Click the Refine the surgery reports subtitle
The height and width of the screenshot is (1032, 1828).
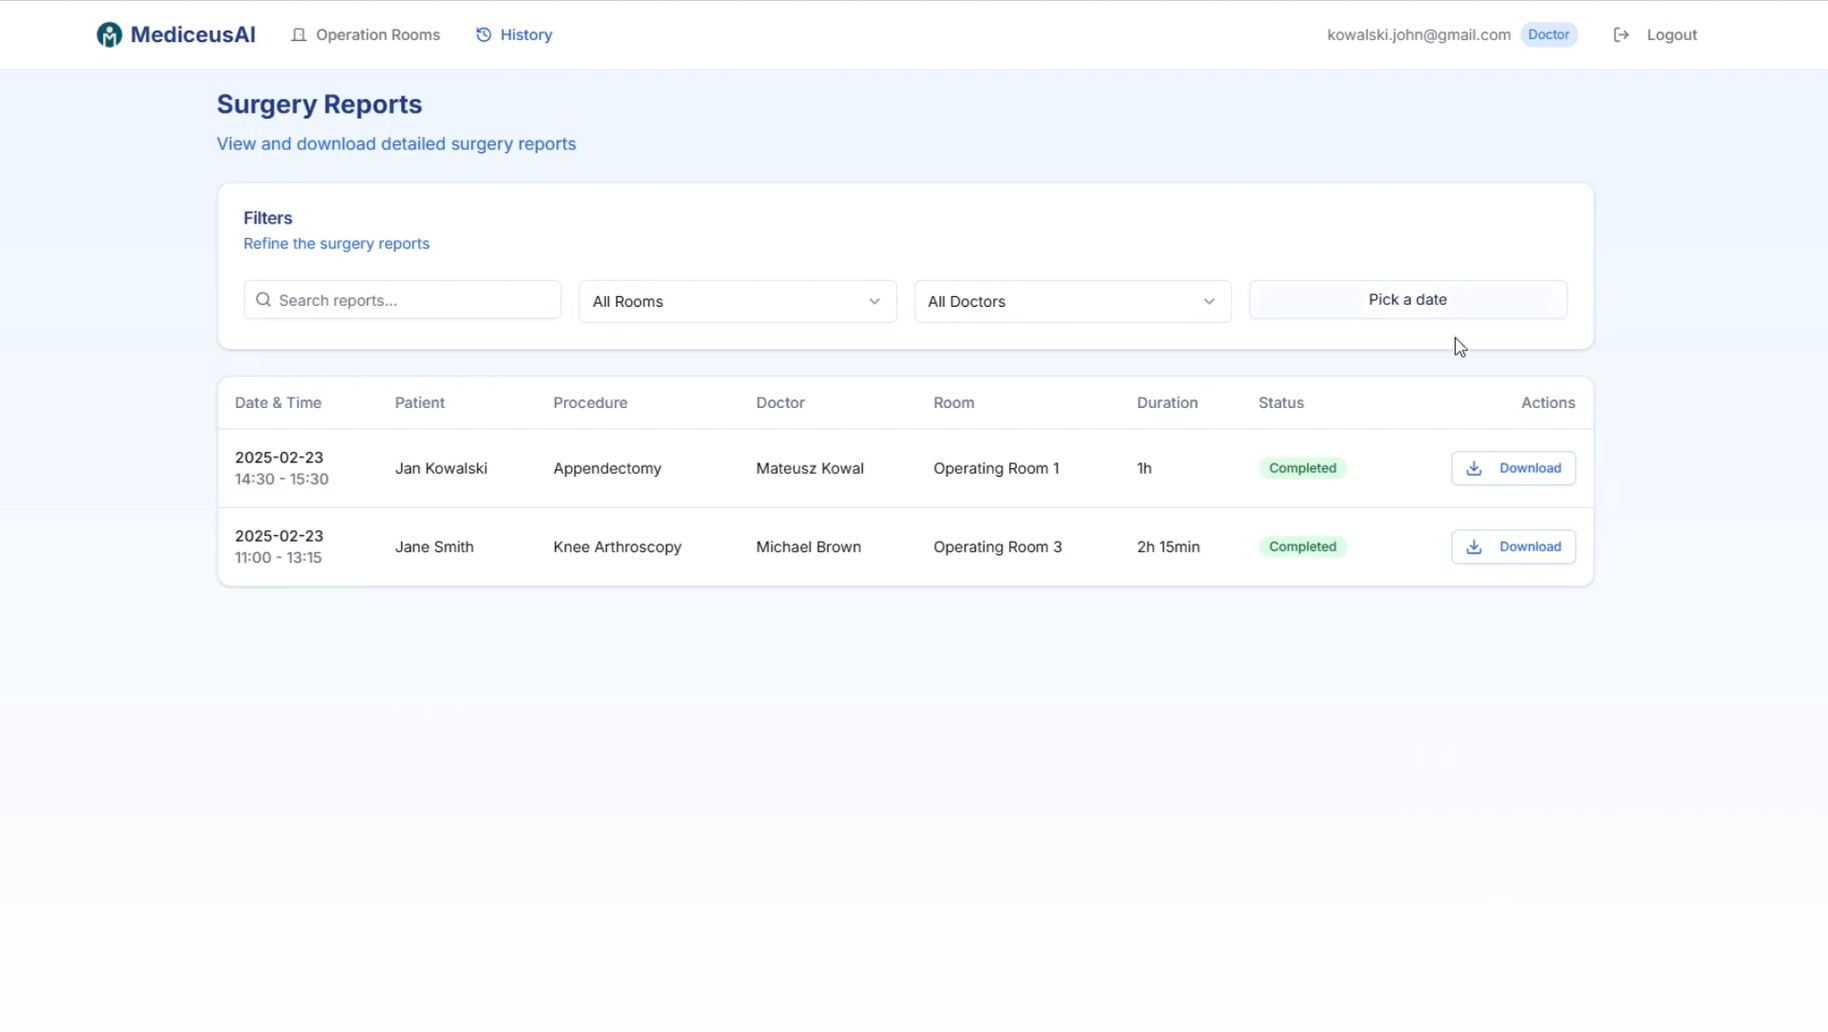(336, 244)
